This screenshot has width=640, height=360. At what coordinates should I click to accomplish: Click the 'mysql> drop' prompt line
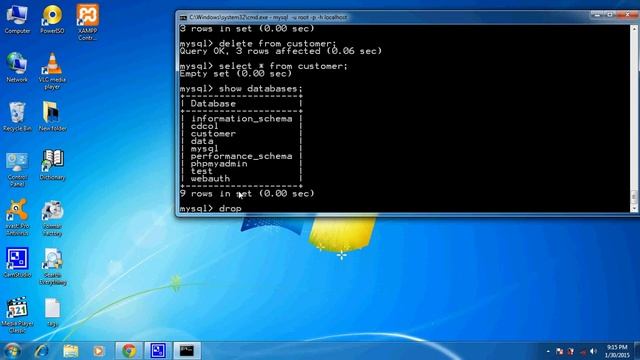(211, 209)
